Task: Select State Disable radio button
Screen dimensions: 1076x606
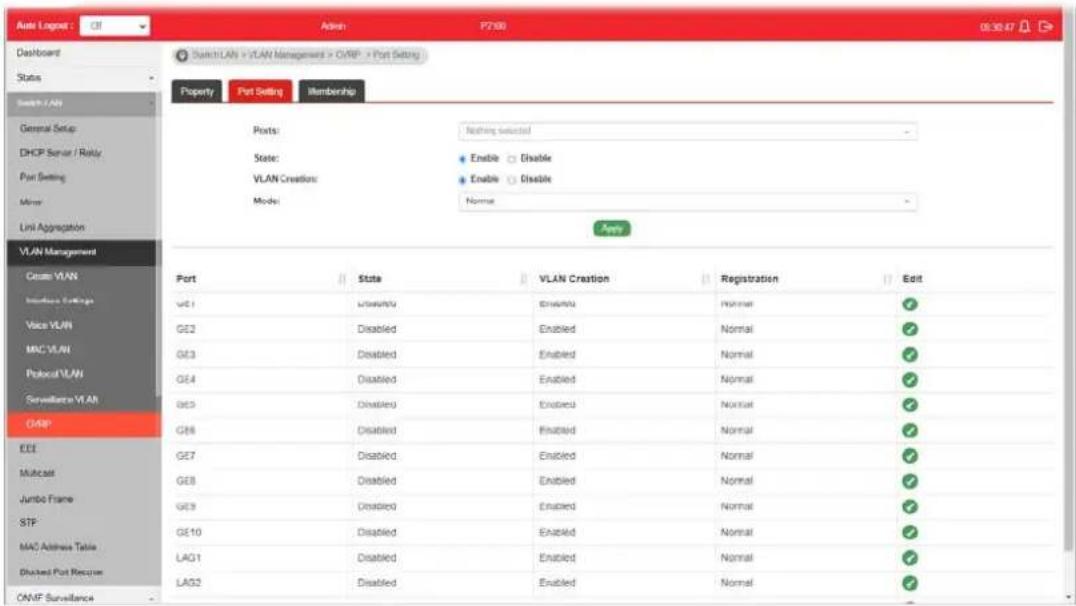Action: [x=511, y=159]
